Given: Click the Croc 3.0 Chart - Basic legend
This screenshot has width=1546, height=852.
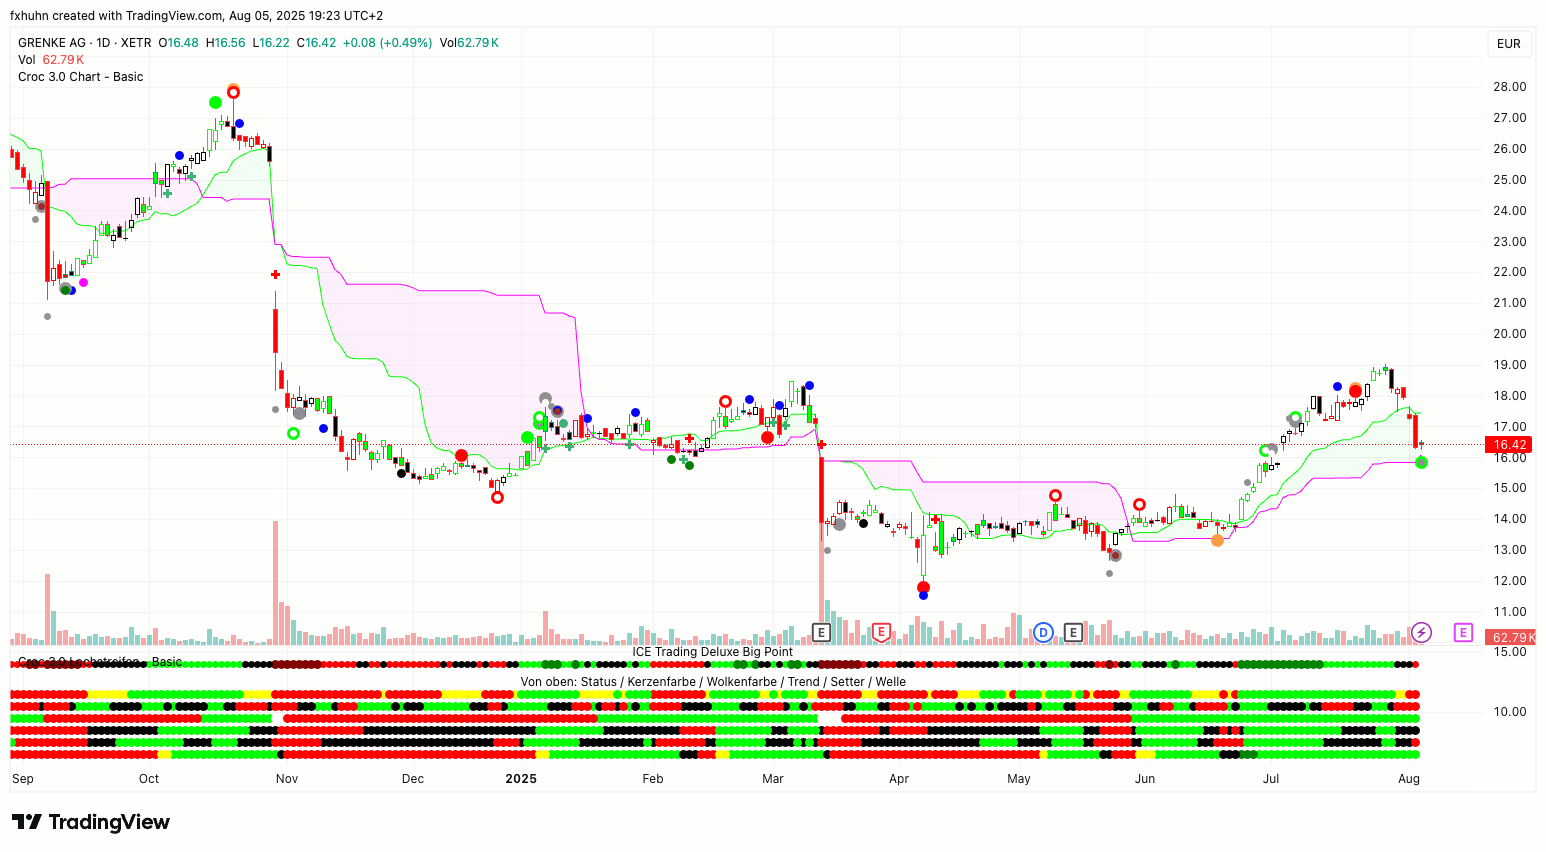Looking at the screenshot, I should coord(80,77).
